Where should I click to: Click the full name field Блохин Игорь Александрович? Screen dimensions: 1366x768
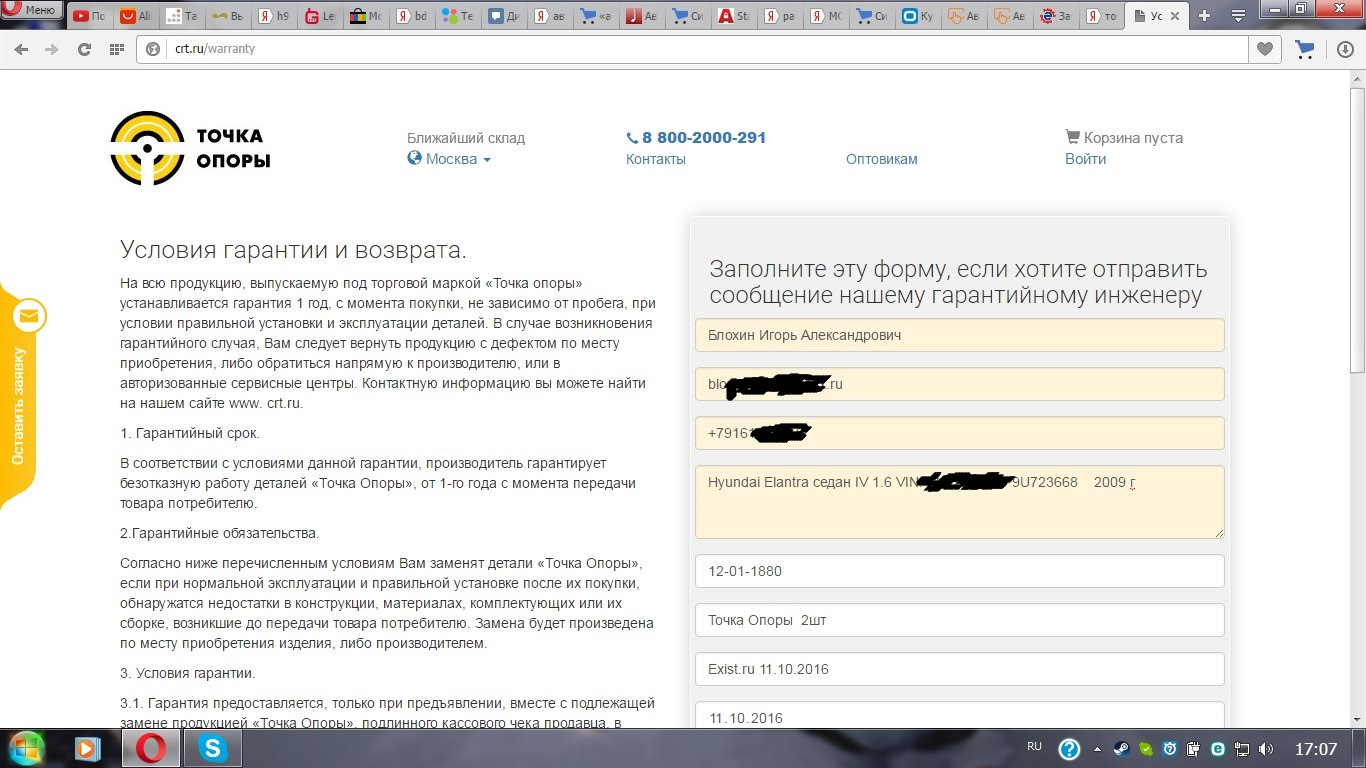pos(960,335)
